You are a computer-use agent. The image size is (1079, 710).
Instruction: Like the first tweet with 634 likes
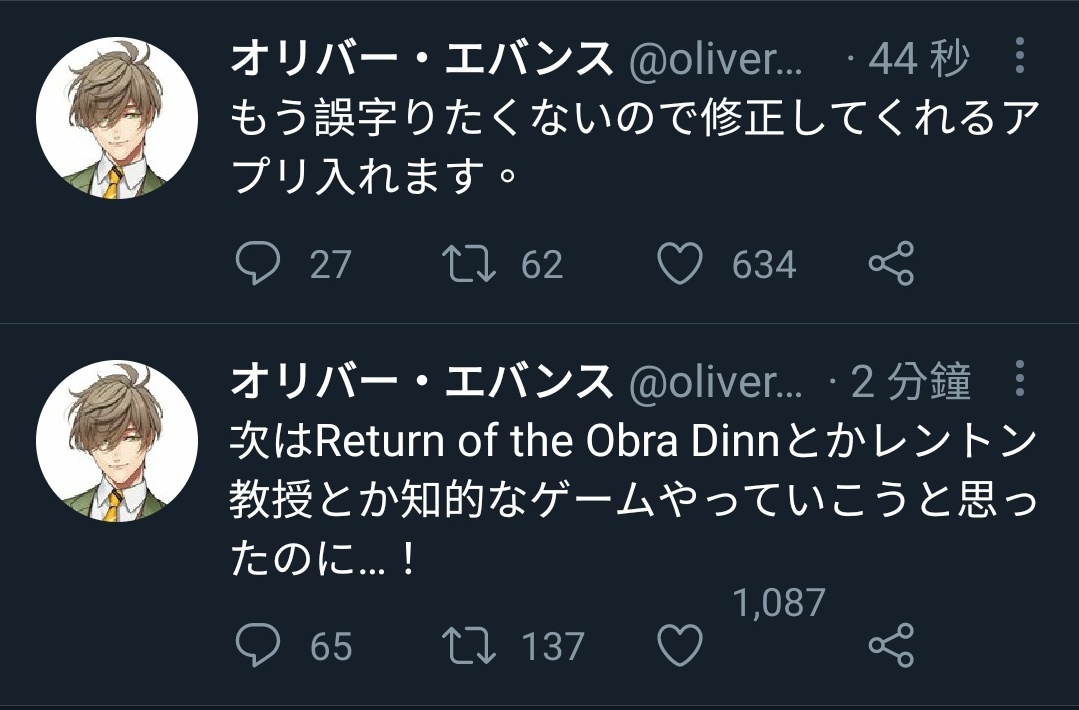point(680,263)
